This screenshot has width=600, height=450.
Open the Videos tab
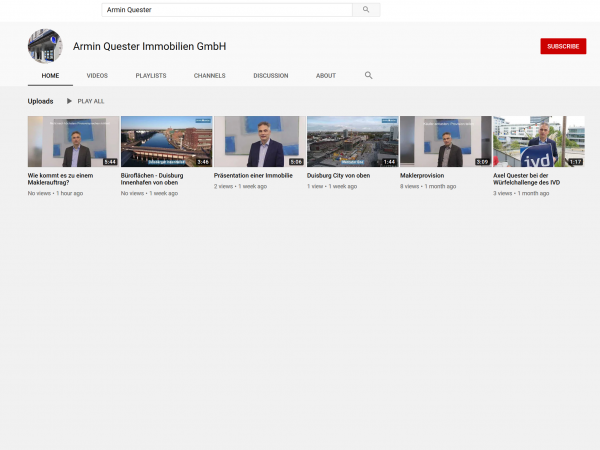[97, 76]
